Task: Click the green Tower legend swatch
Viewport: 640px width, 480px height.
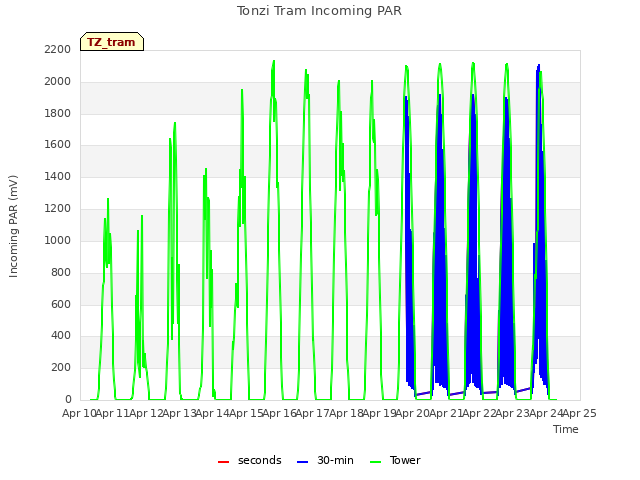Action: 375,462
